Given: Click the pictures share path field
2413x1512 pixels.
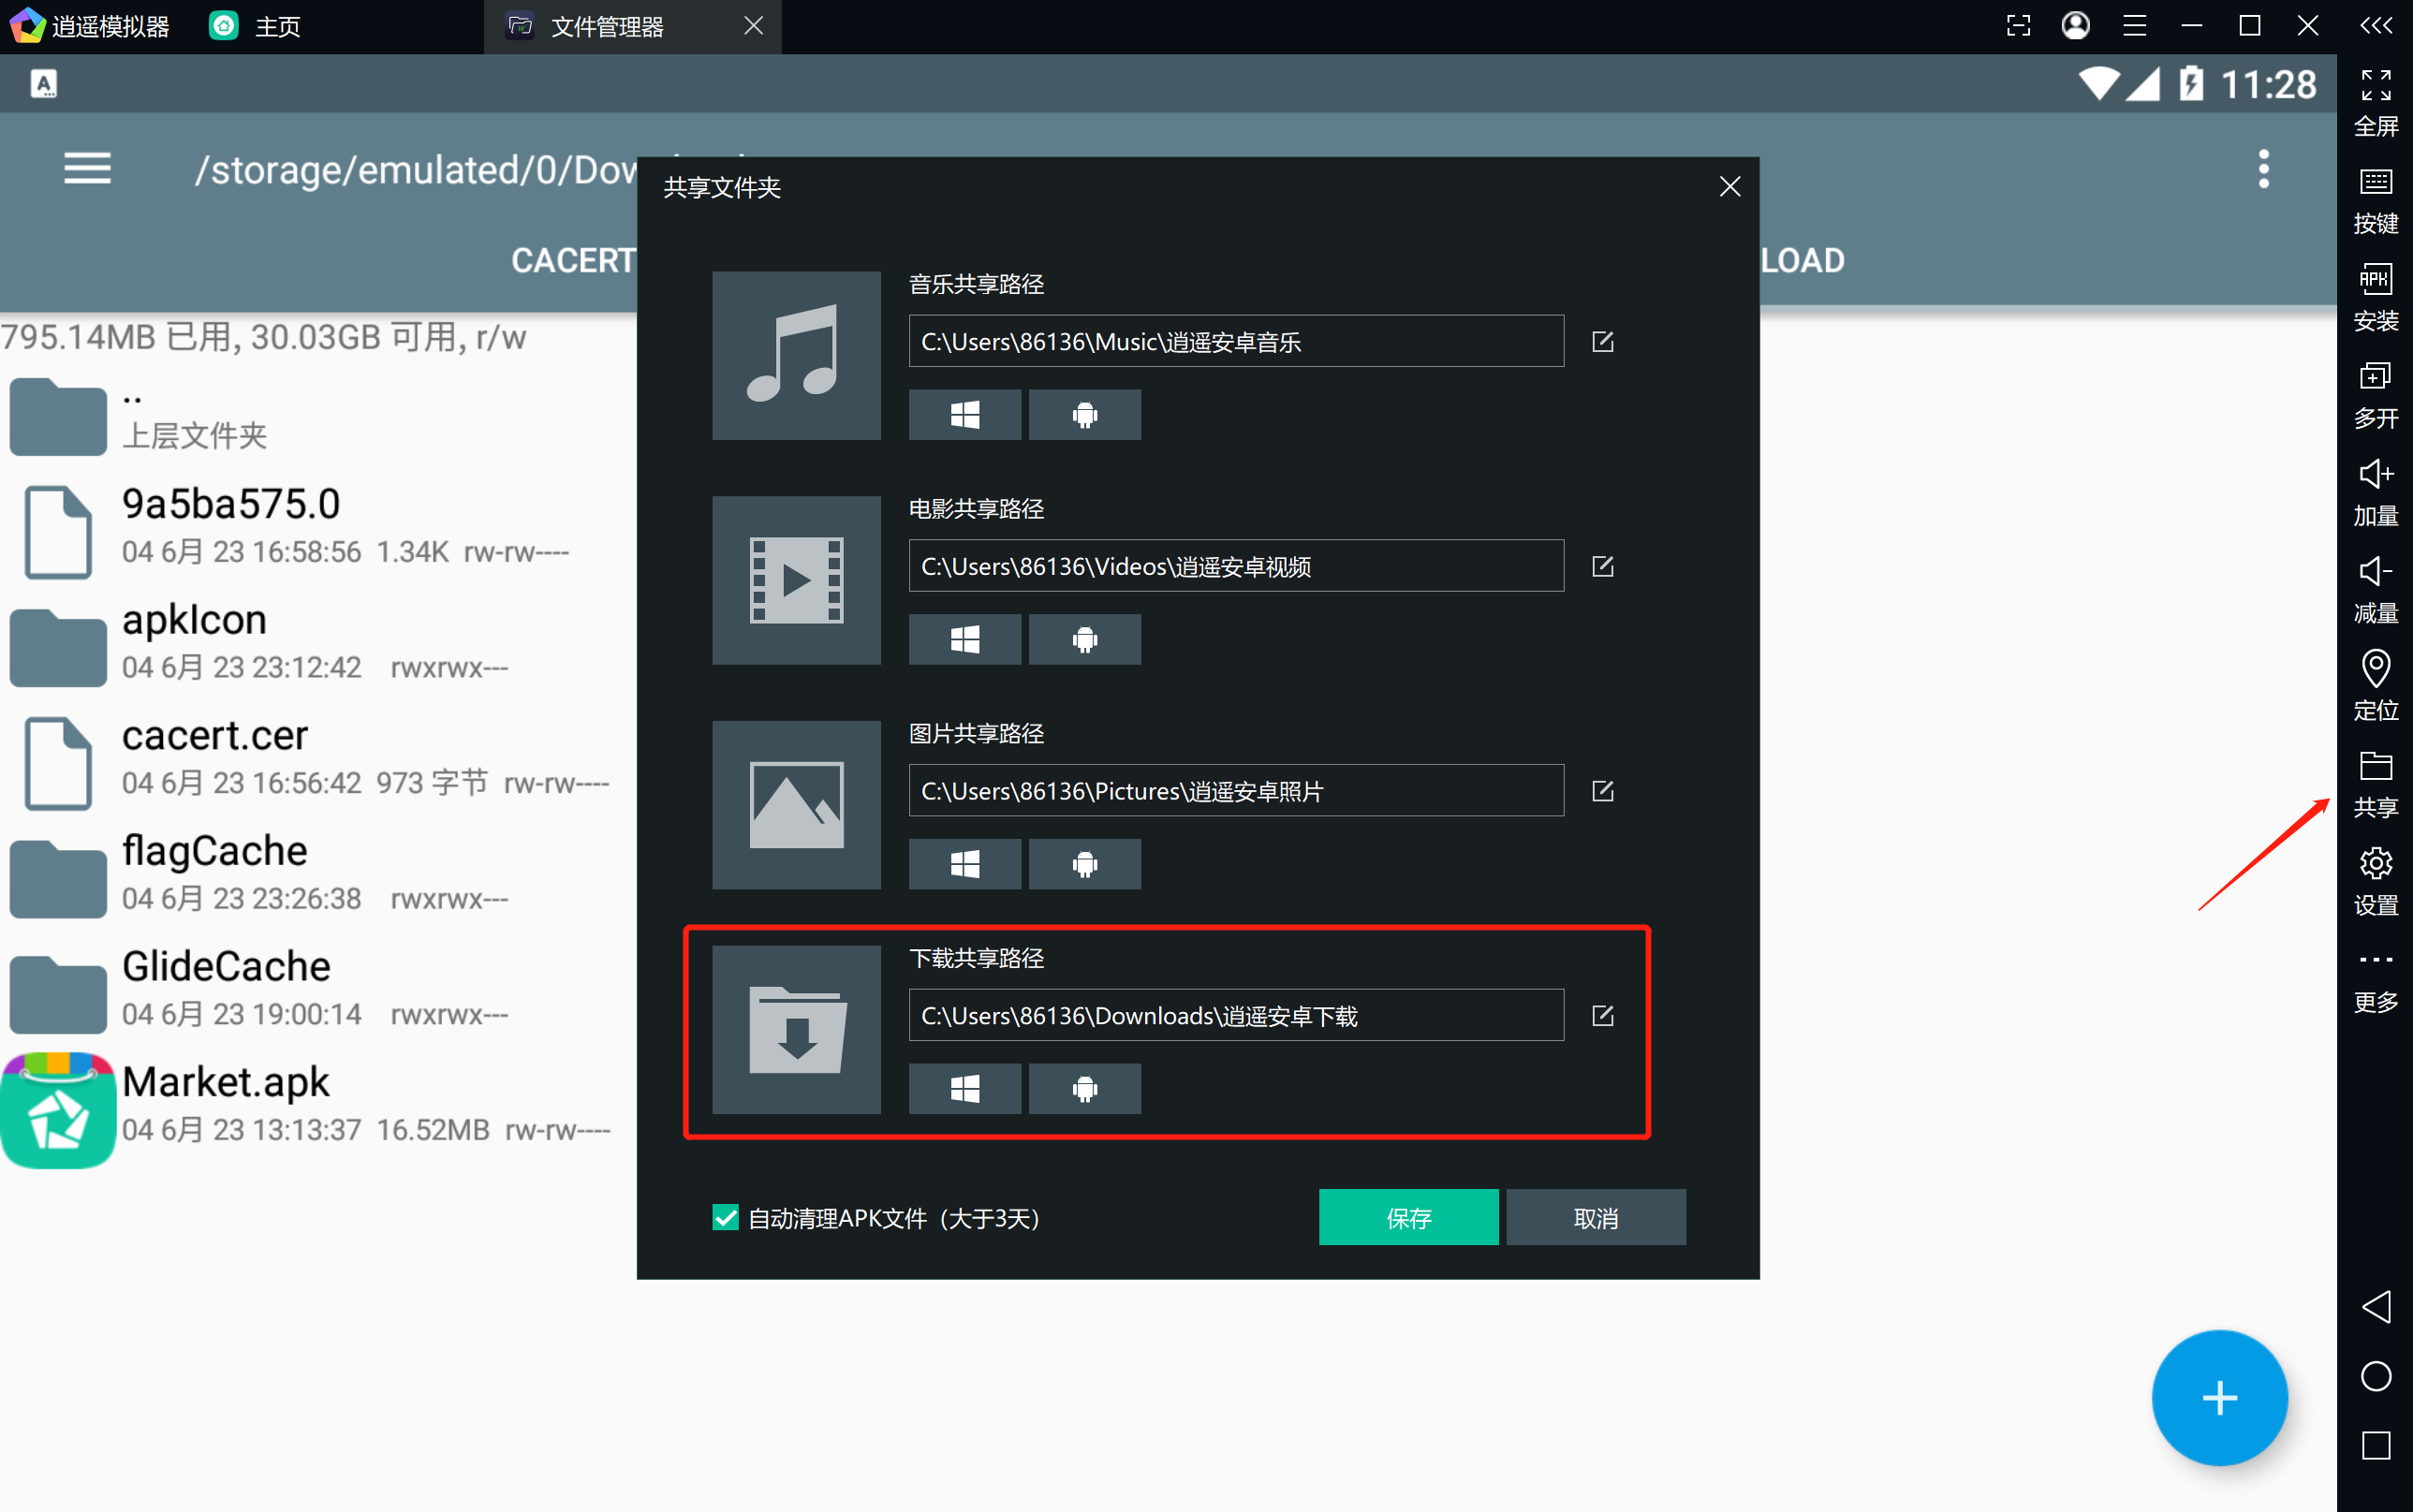Looking at the screenshot, I should click(1235, 791).
